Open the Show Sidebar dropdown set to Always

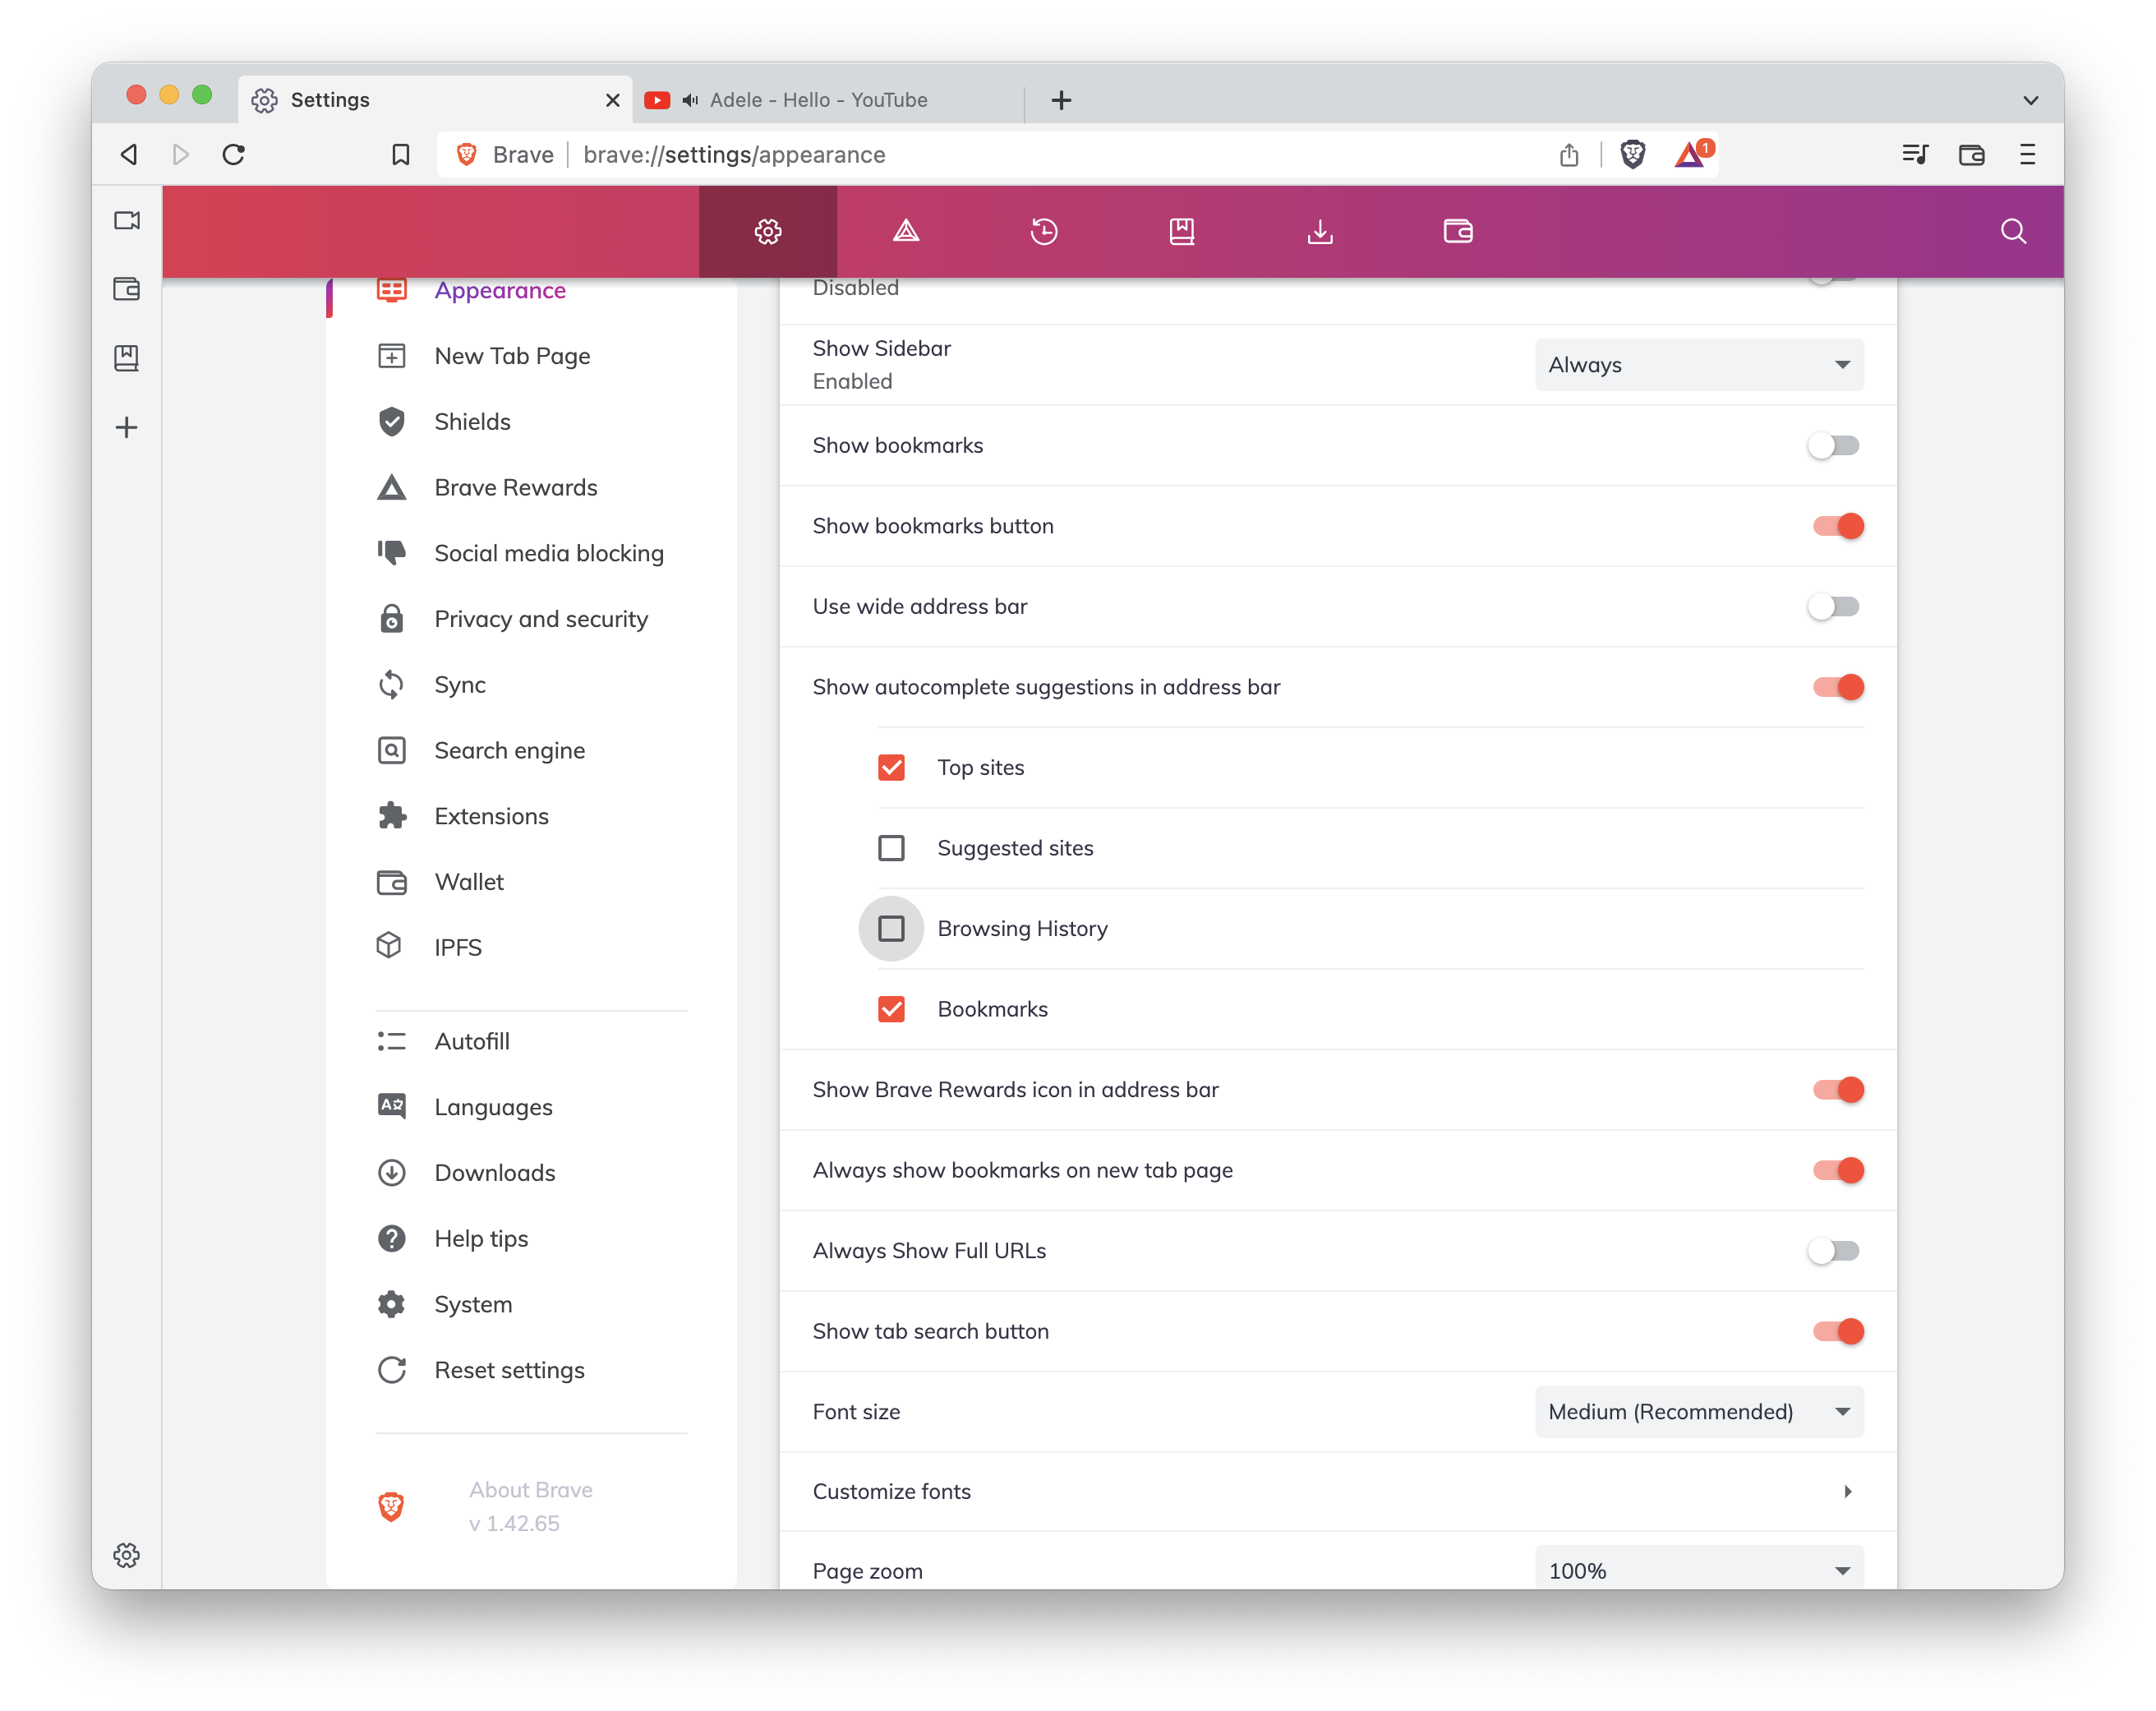1698,364
